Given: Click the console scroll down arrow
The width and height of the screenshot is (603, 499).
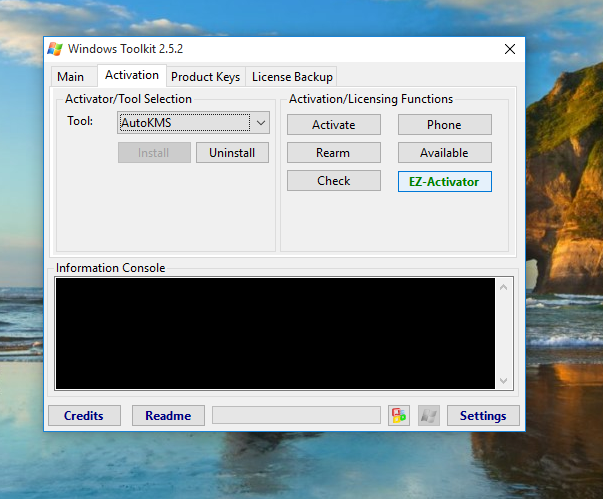Looking at the screenshot, I should 503,381.
